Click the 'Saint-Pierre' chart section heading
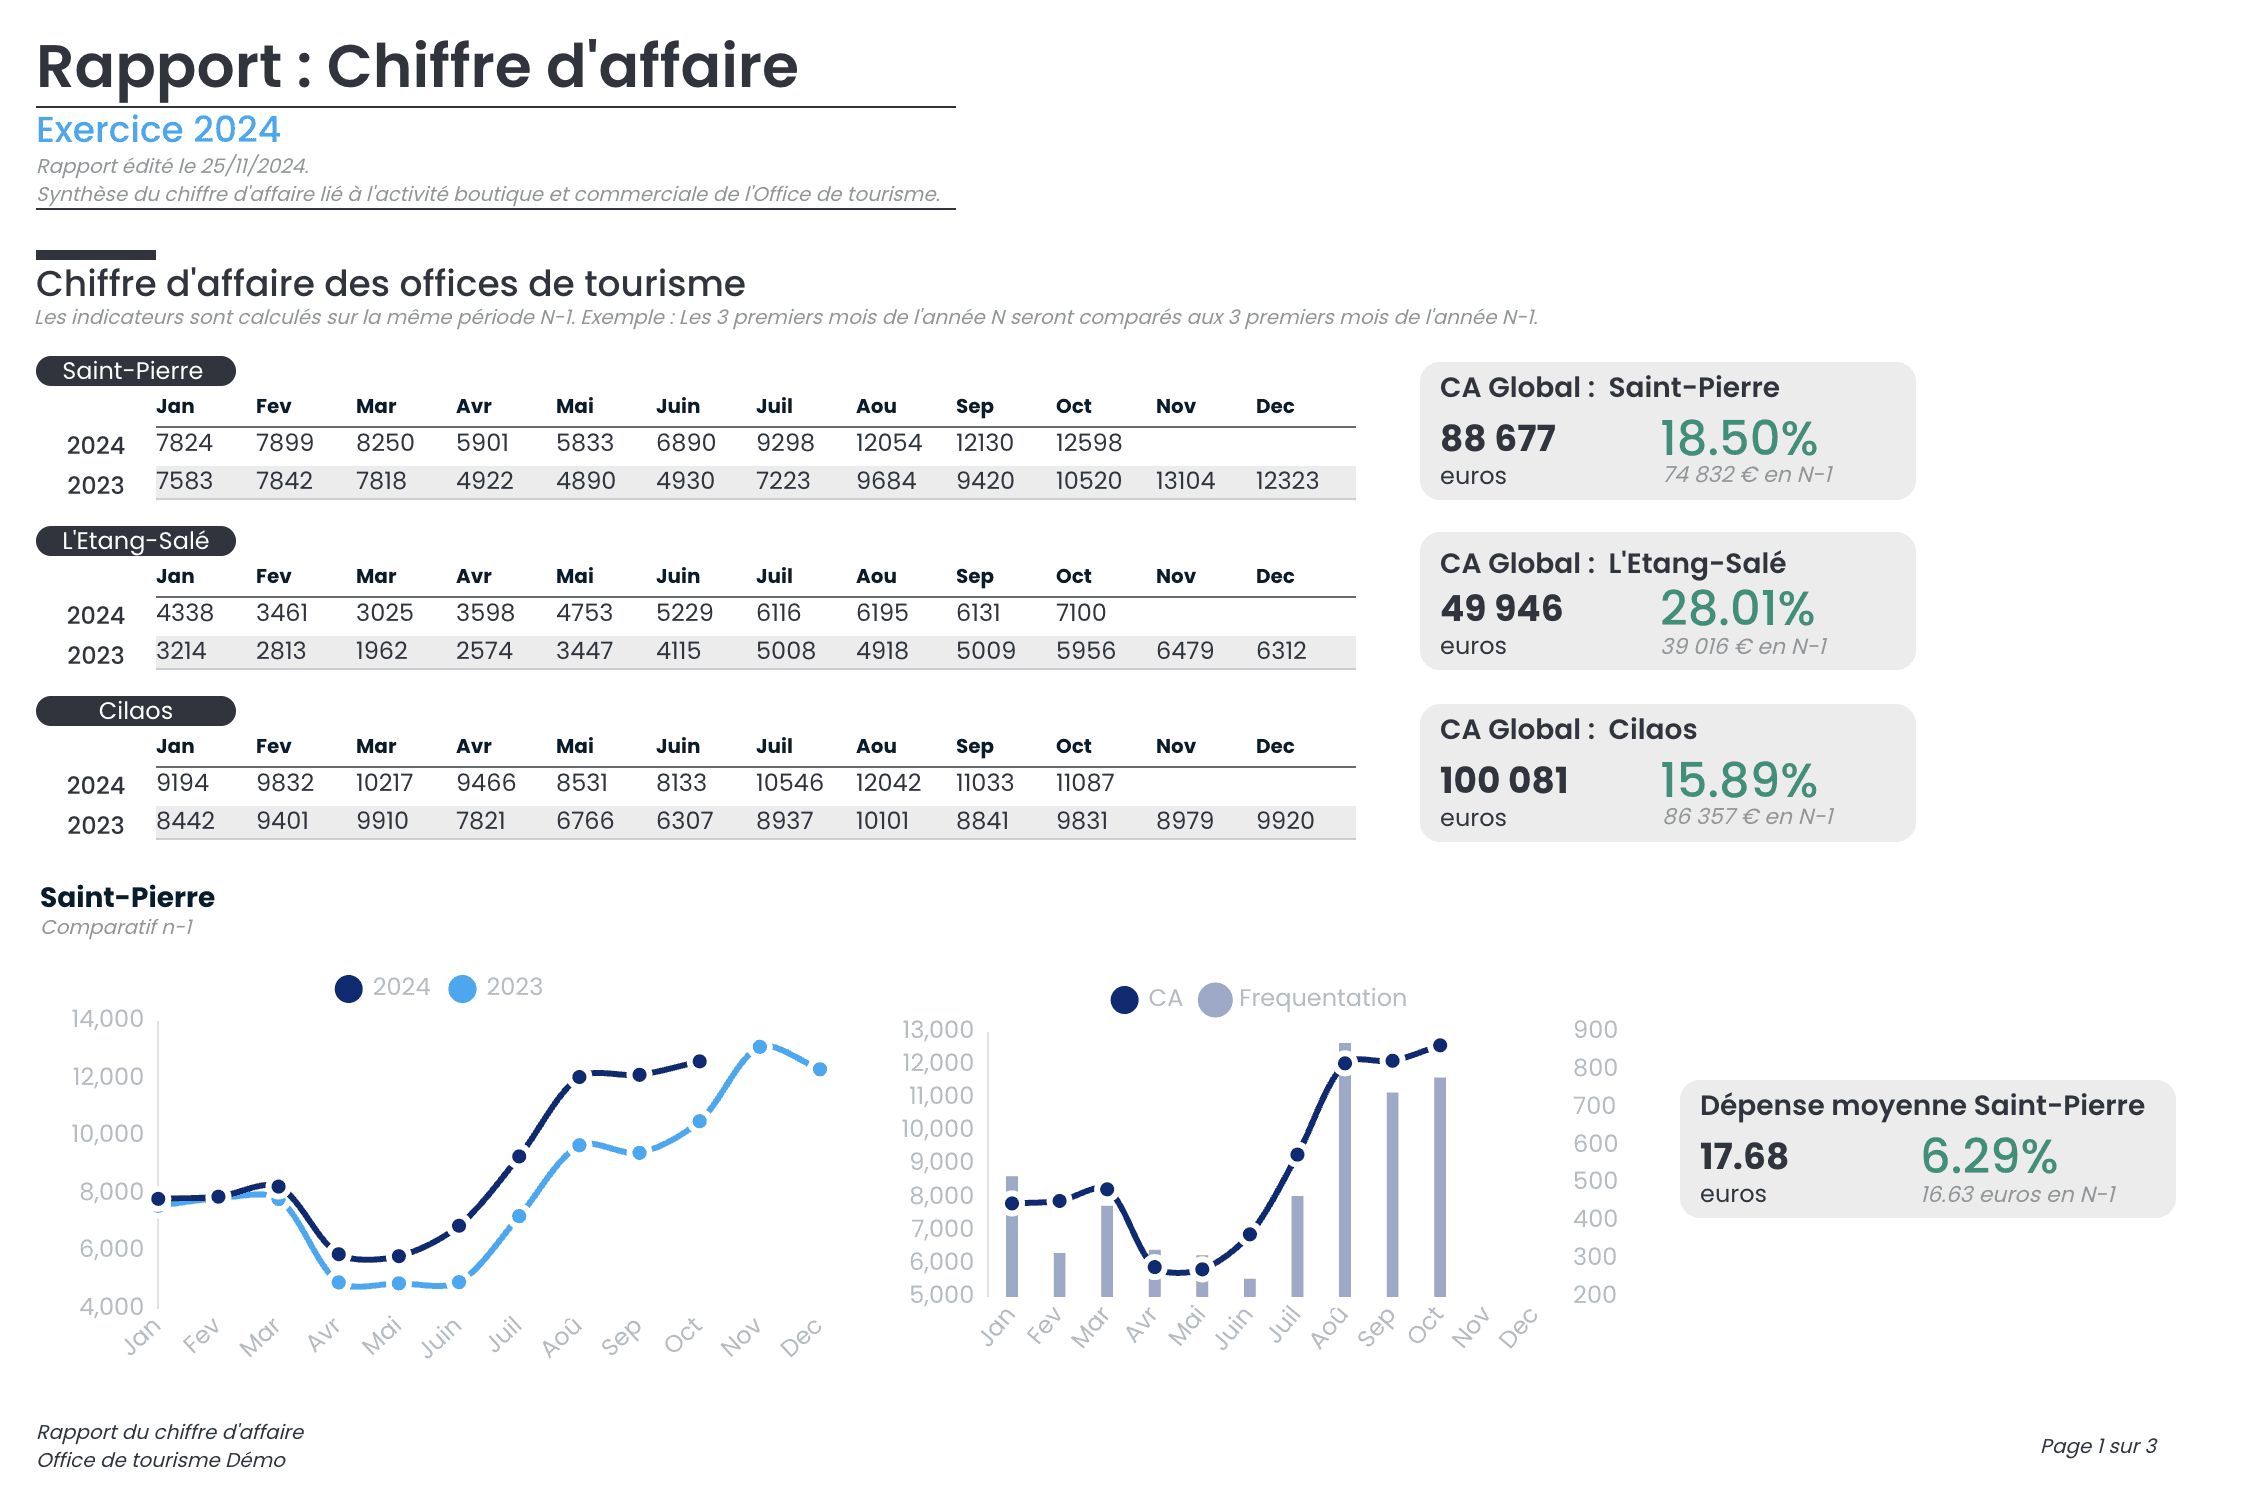 tap(127, 897)
